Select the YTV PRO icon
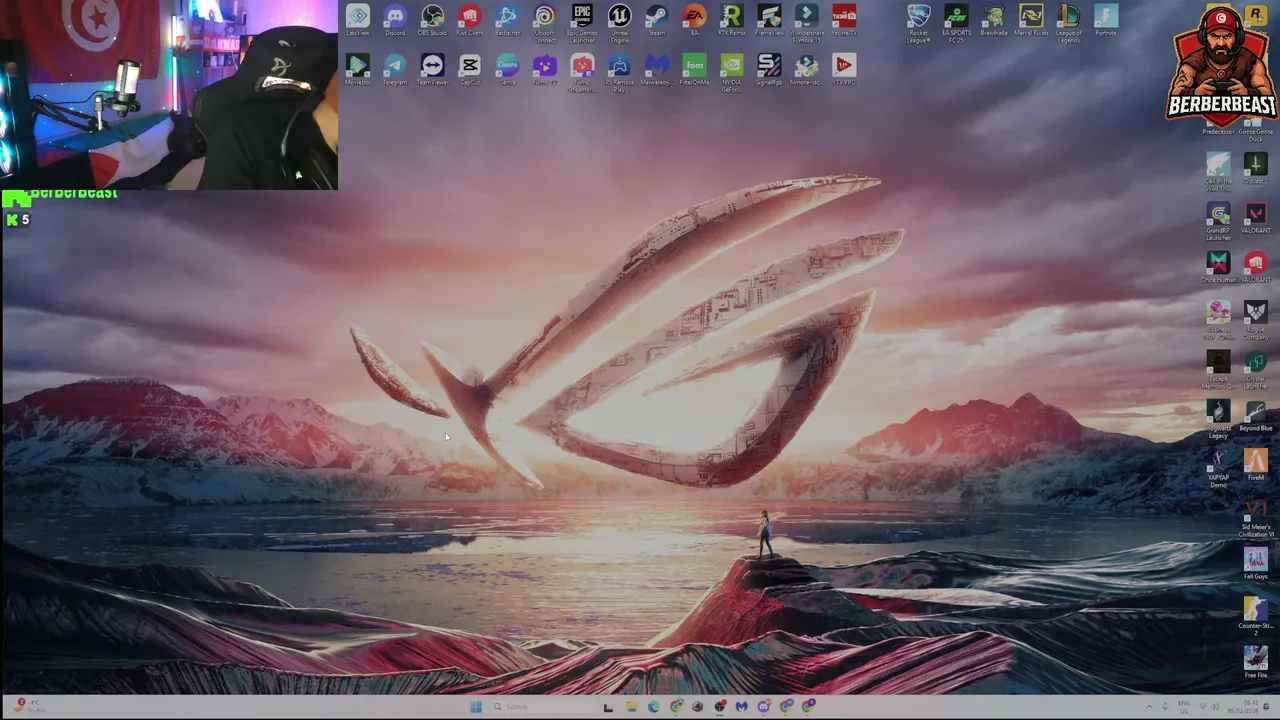 click(844, 70)
